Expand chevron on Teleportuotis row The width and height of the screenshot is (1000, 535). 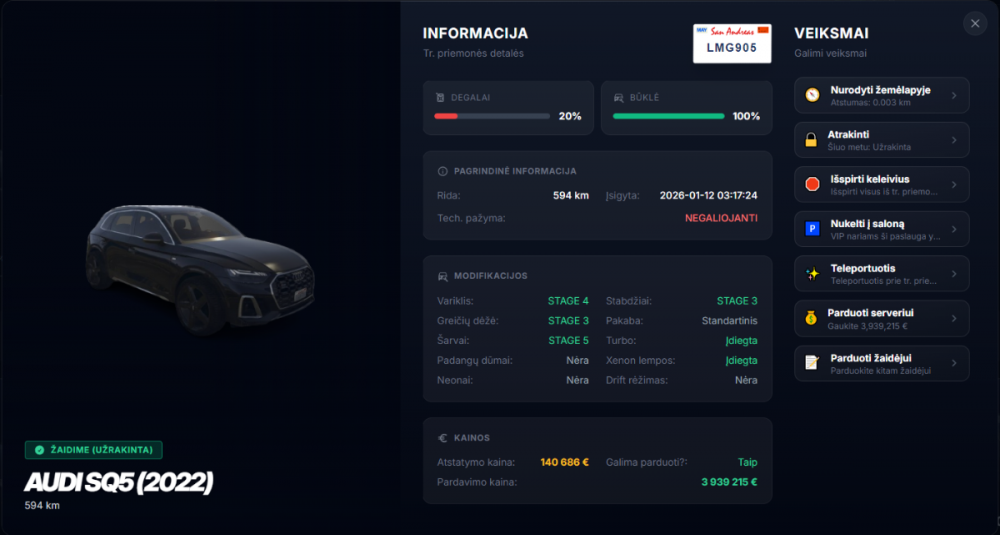pos(954,274)
